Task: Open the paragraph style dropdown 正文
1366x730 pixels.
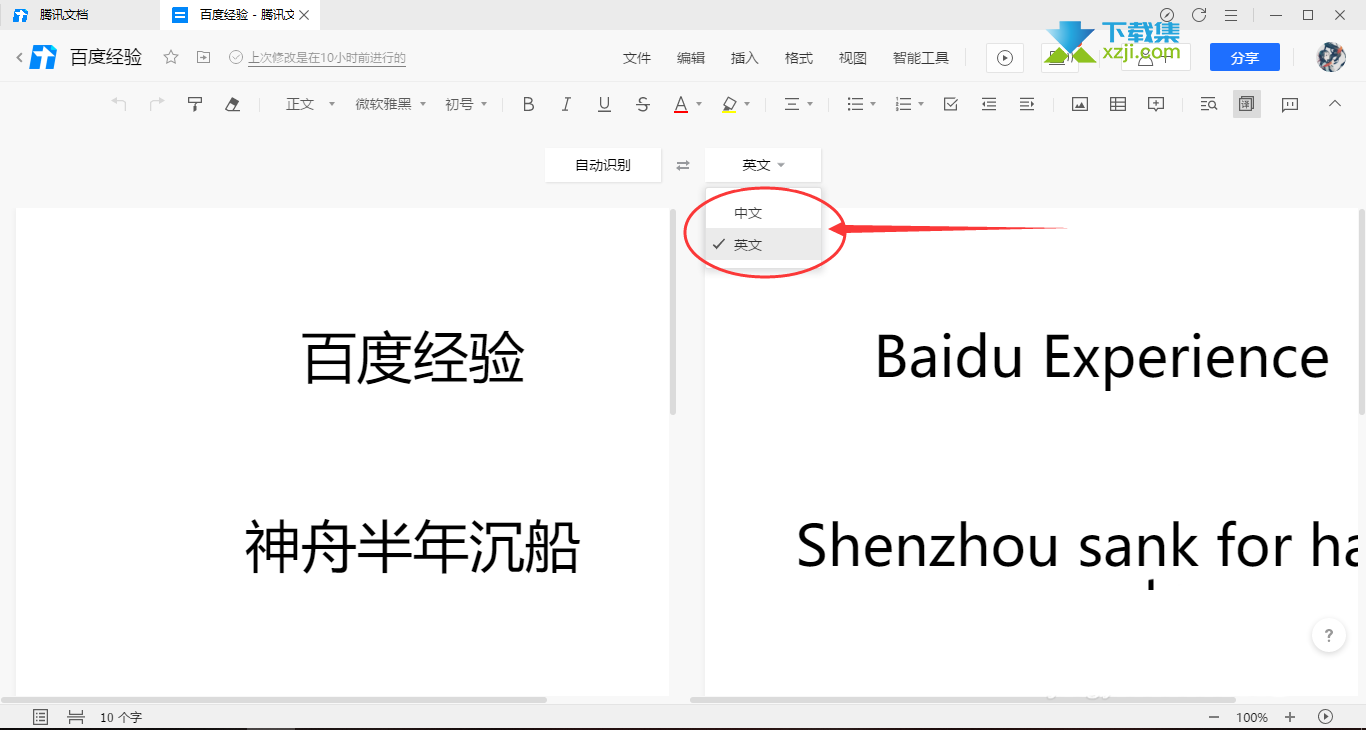Action: [x=310, y=104]
